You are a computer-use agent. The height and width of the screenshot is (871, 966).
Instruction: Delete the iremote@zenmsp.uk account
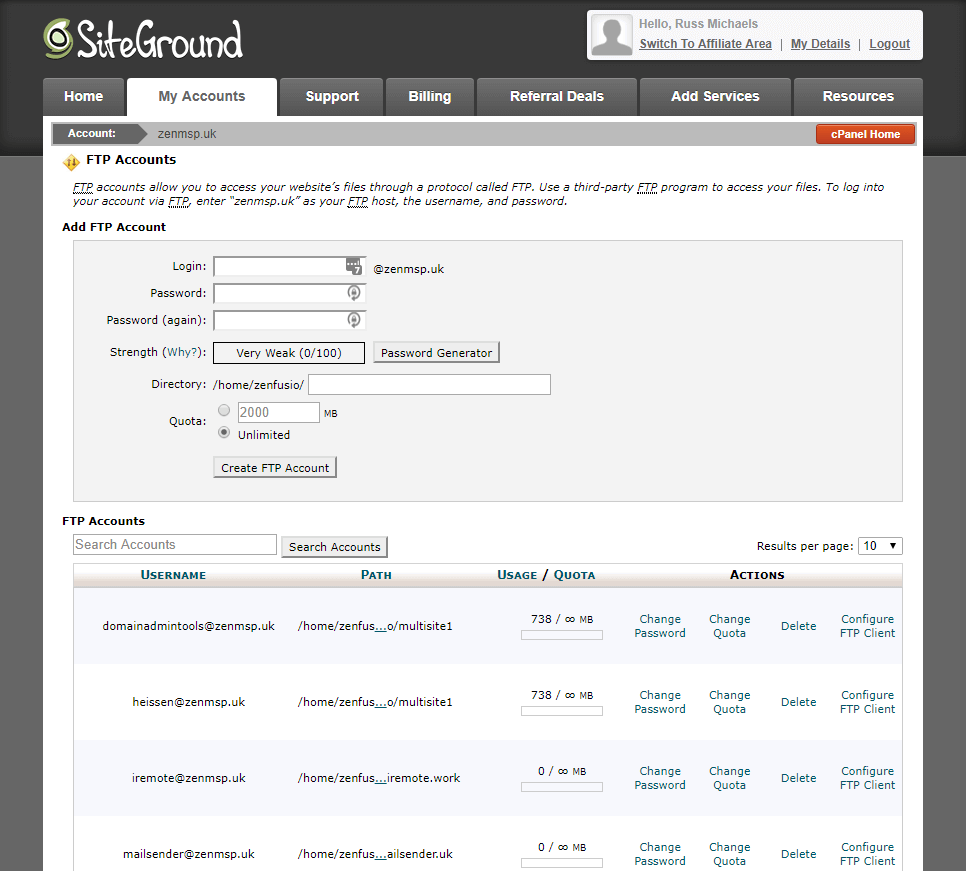pyautogui.click(x=798, y=778)
